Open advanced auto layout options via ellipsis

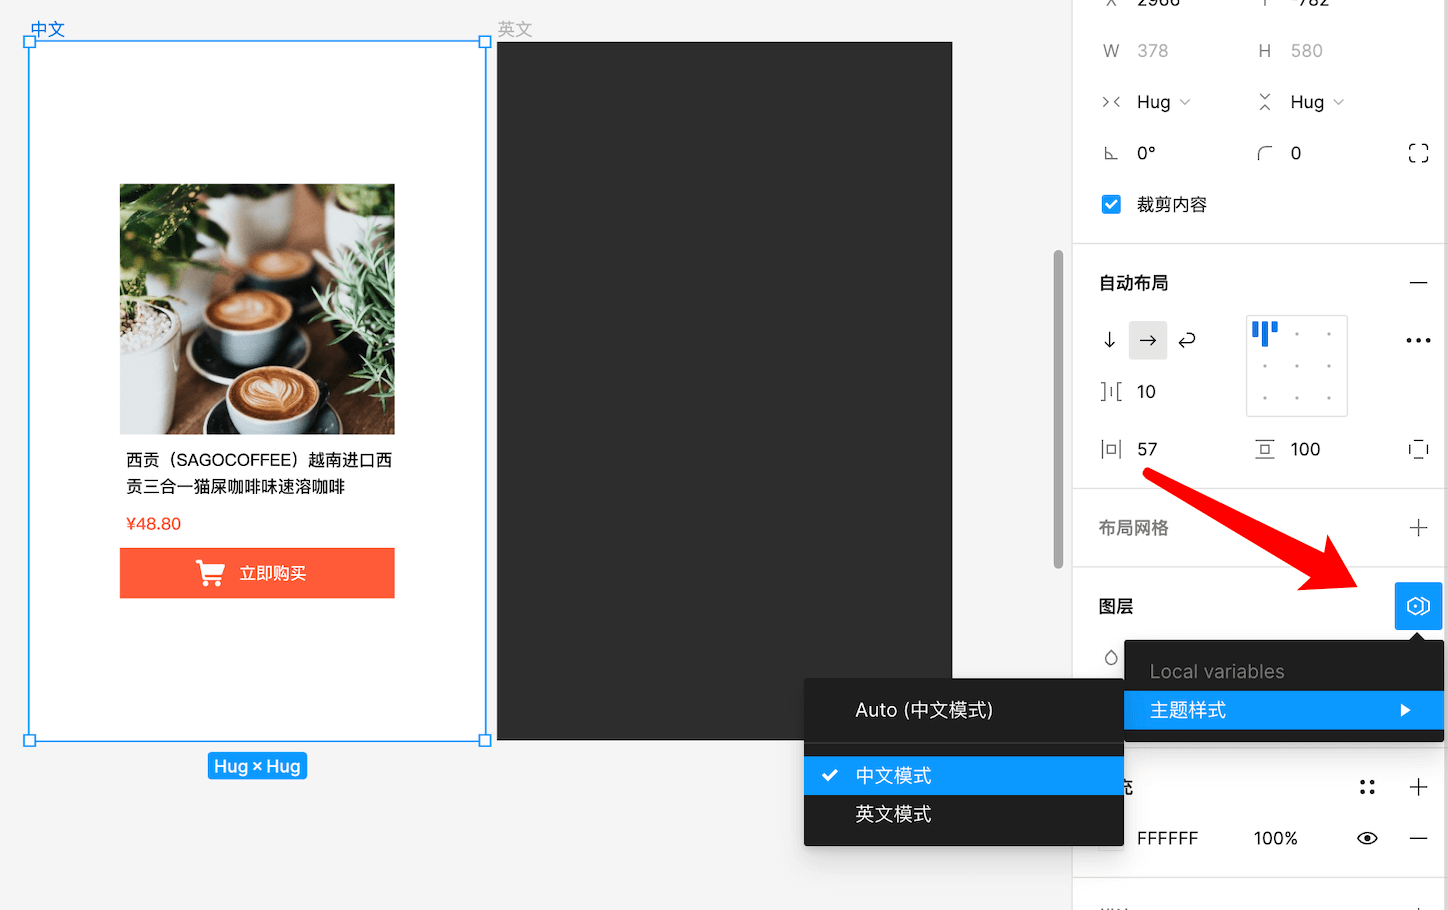coord(1418,340)
